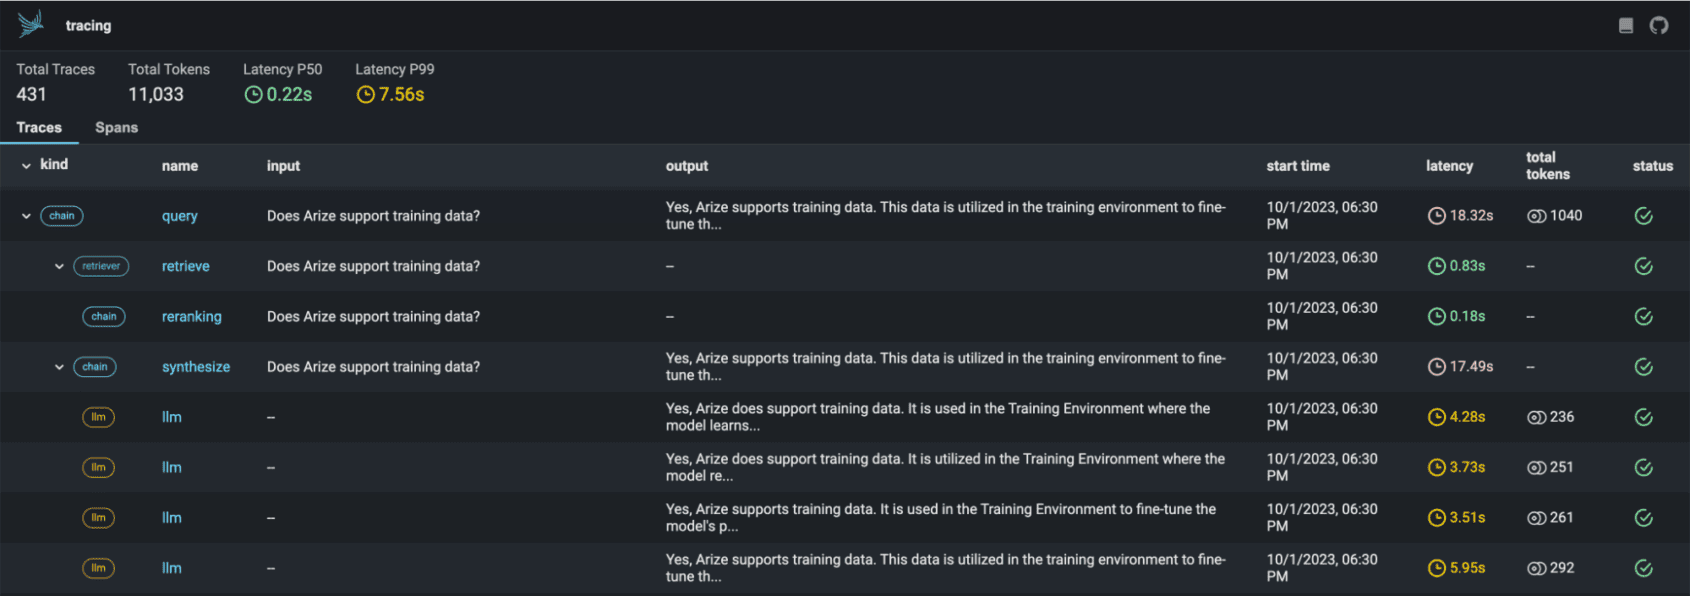Click the success status icon for query row

pyautogui.click(x=1643, y=216)
